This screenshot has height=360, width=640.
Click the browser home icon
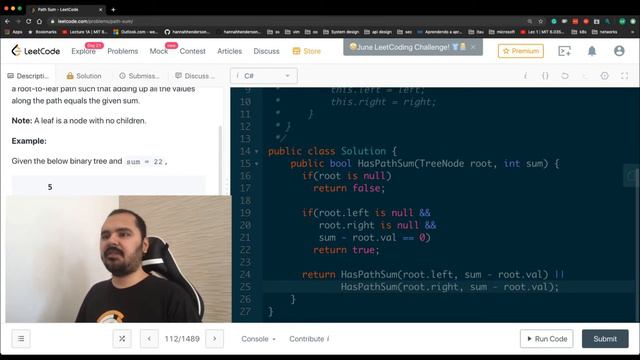(39, 21)
